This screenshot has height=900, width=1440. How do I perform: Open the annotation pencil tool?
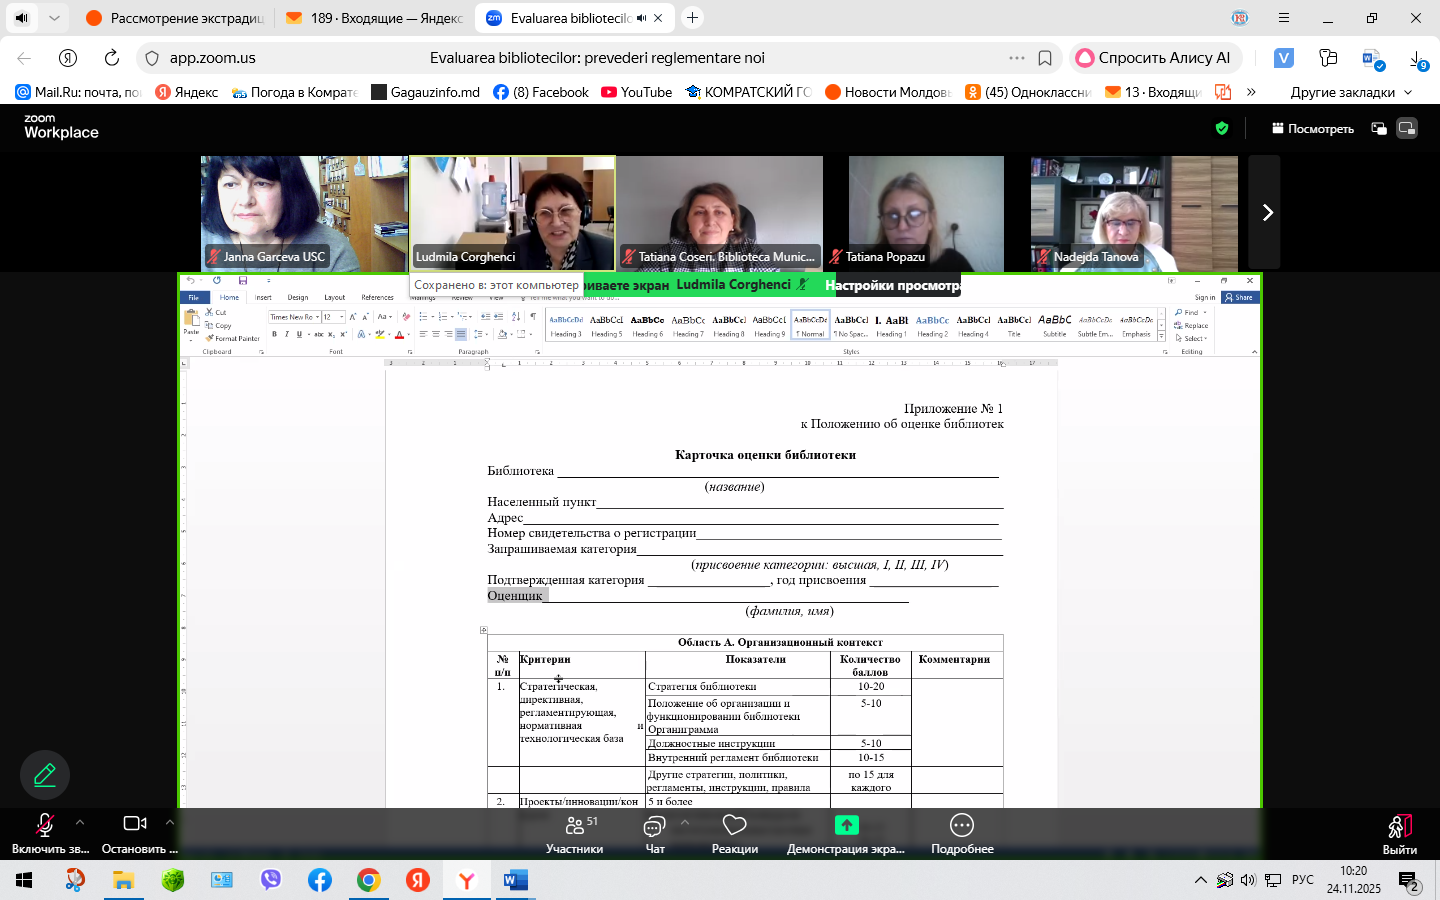pos(45,775)
